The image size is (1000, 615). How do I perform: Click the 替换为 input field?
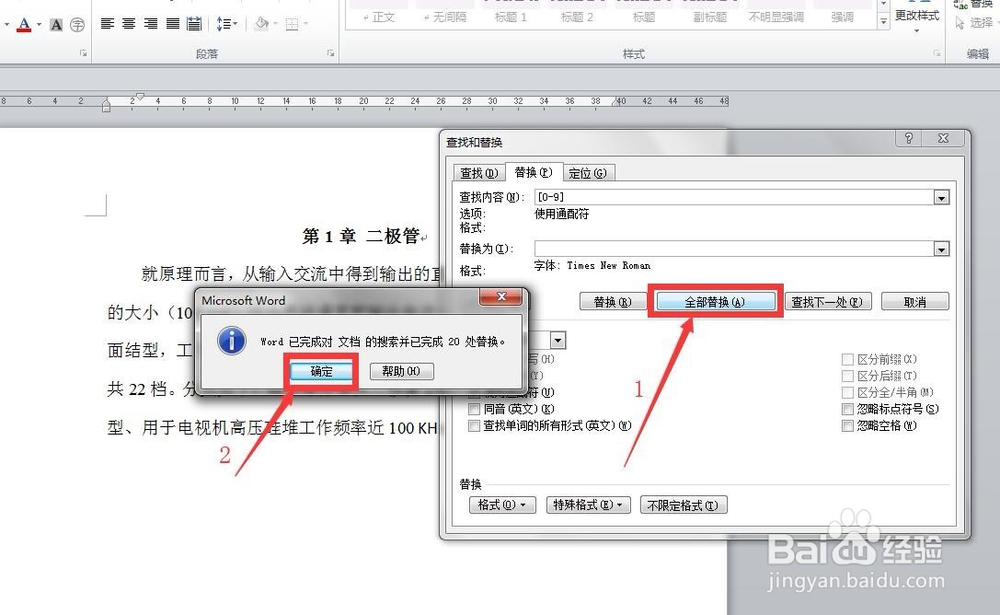click(734, 248)
